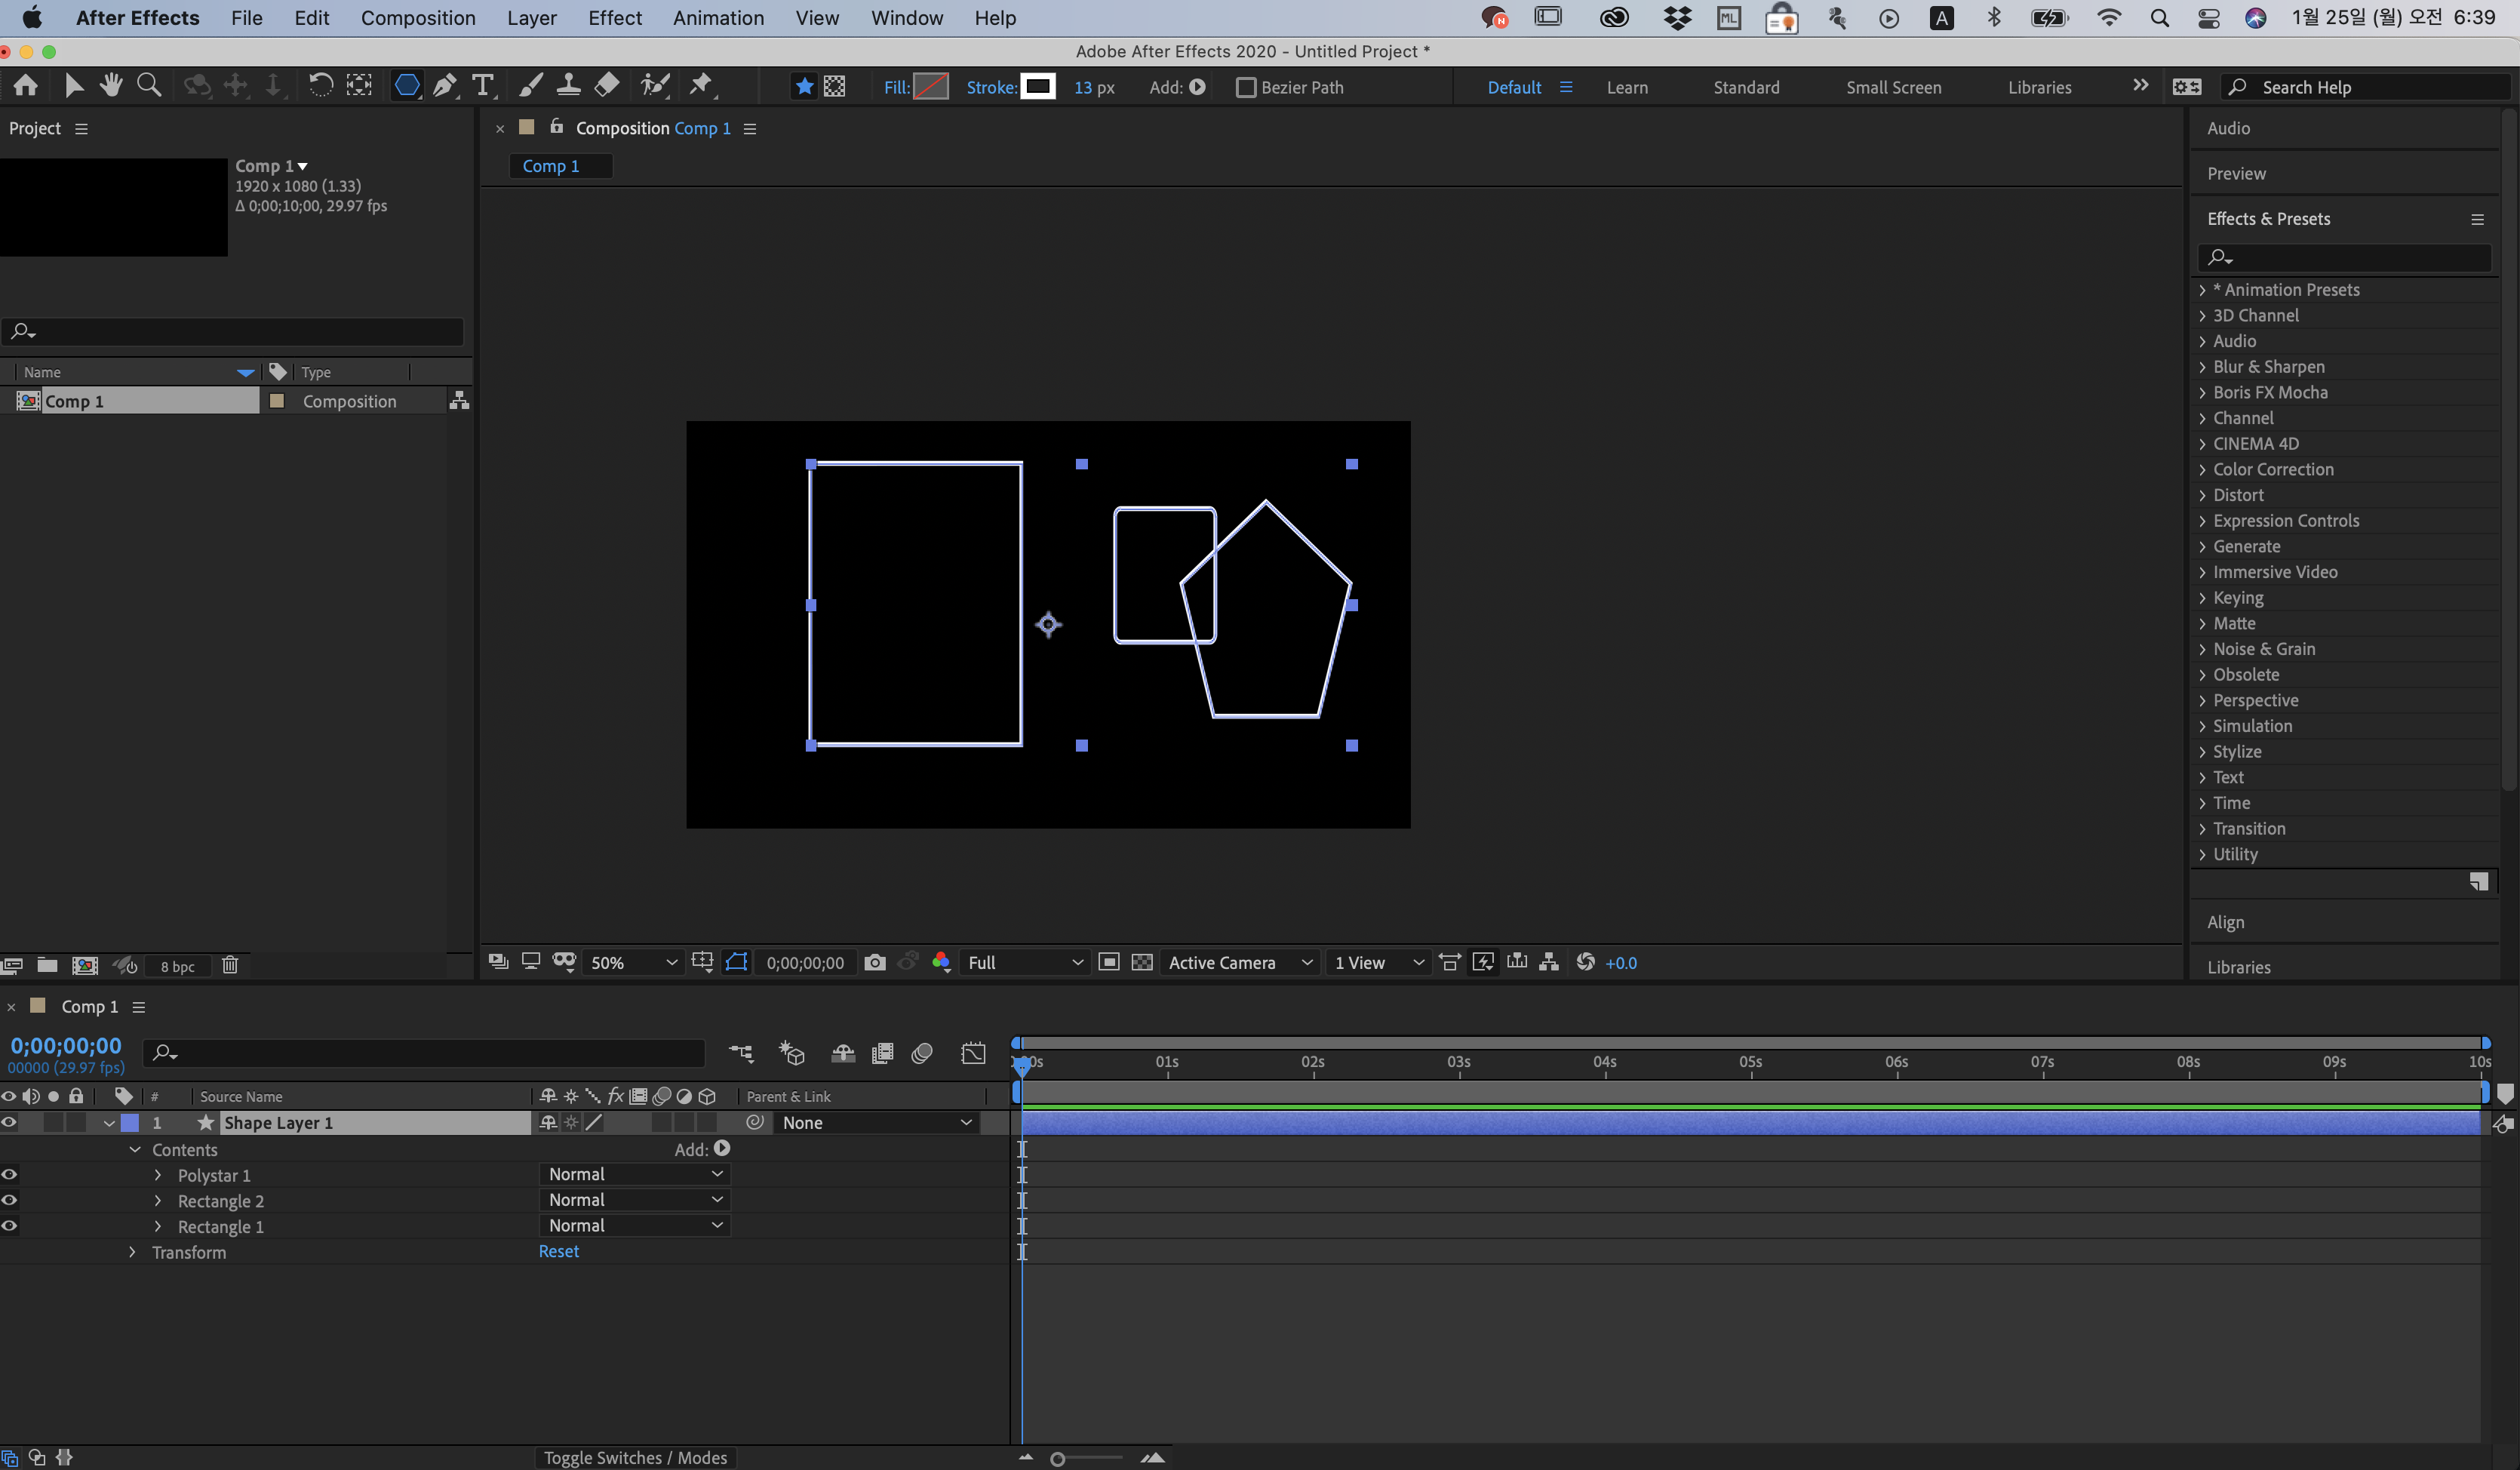Enable the Bezier Path checkbox
The height and width of the screenshot is (1470, 2520).
point(1246,87)
